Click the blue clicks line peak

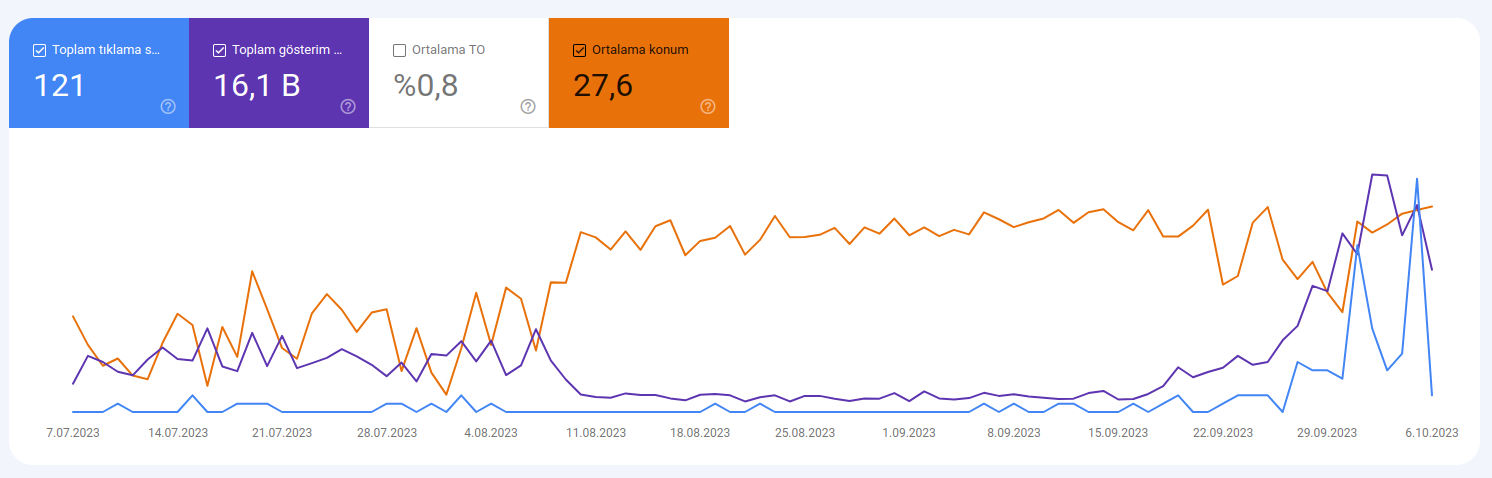coord(1417,180)
